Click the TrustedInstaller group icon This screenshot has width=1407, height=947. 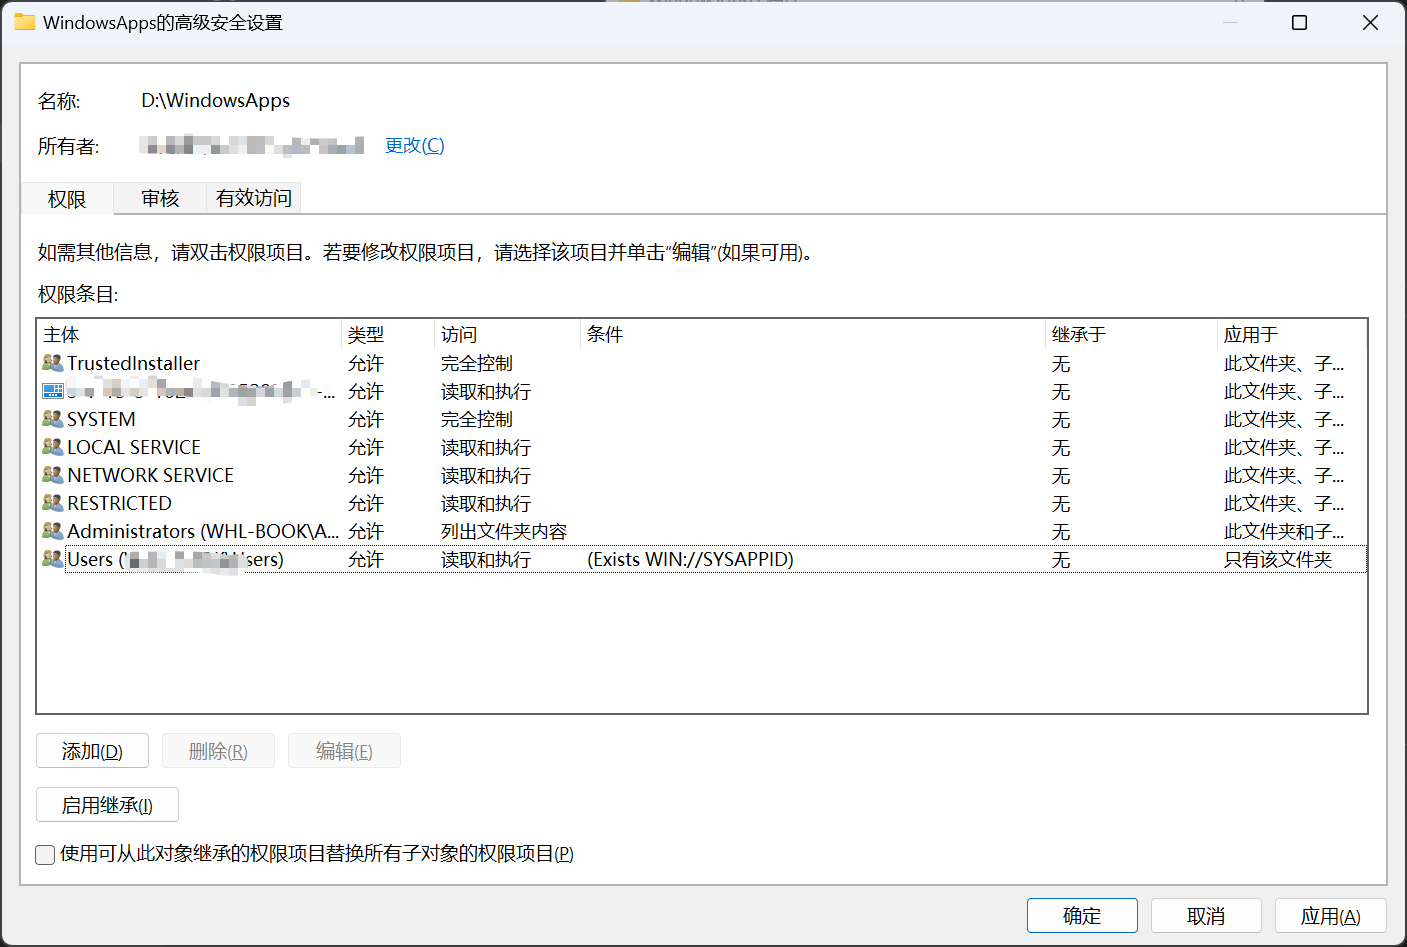coord(52,363)
